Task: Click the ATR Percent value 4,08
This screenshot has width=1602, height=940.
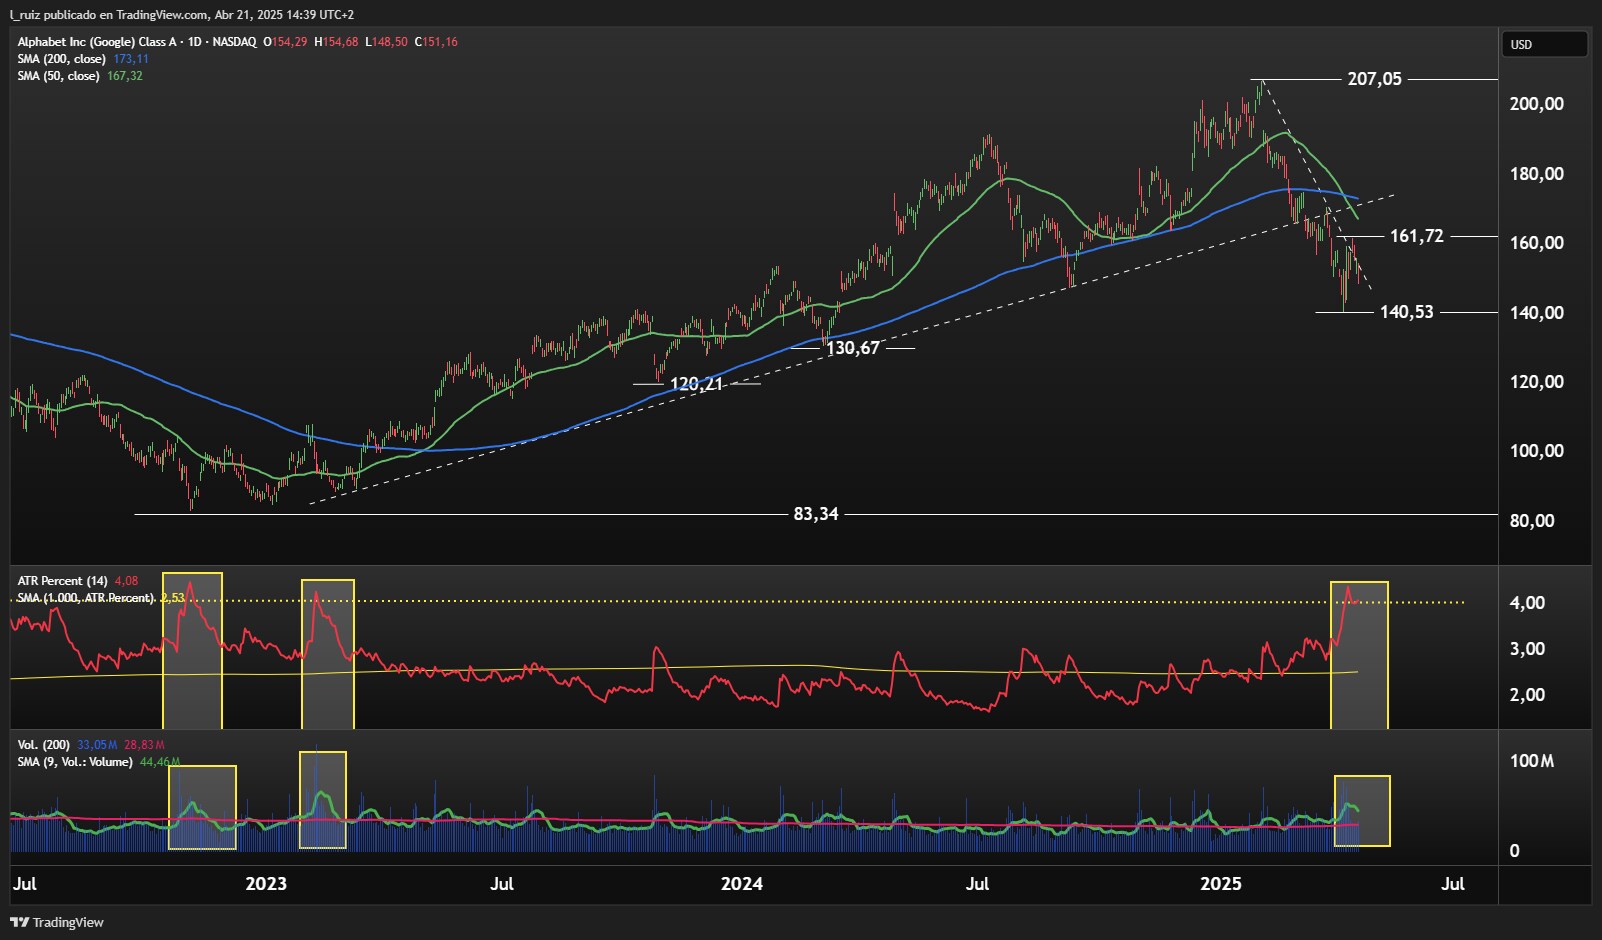Action: [126, 581]
